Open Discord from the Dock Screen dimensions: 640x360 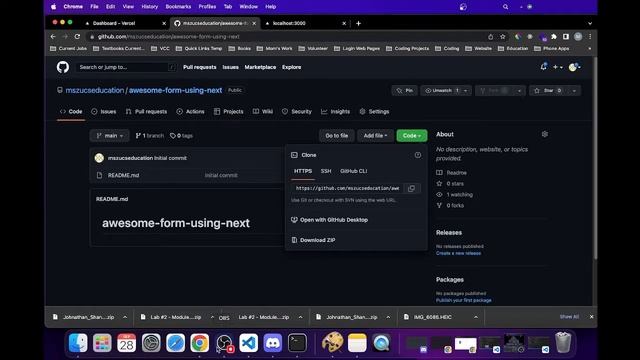[273, 342]
